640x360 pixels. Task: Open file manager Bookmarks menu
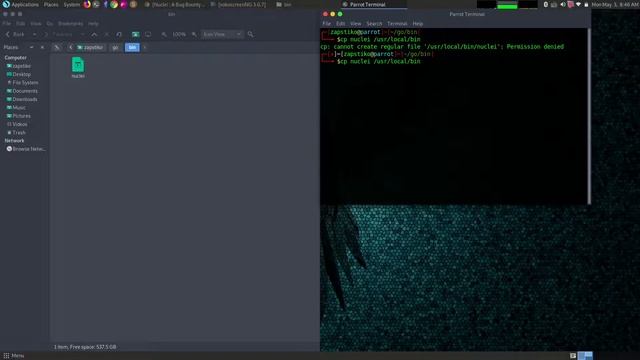click(70, 24)
